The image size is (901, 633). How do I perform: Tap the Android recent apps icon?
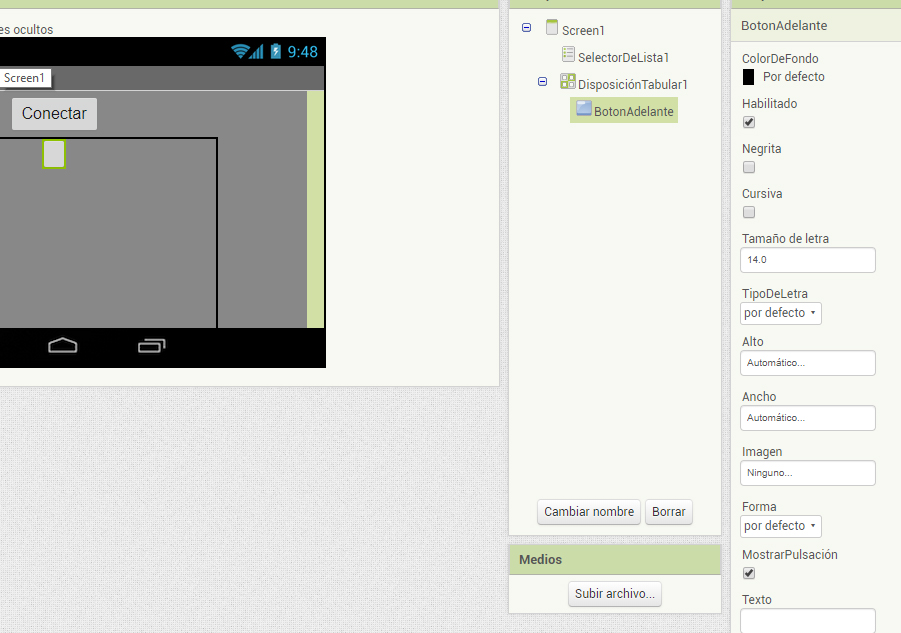152,346
